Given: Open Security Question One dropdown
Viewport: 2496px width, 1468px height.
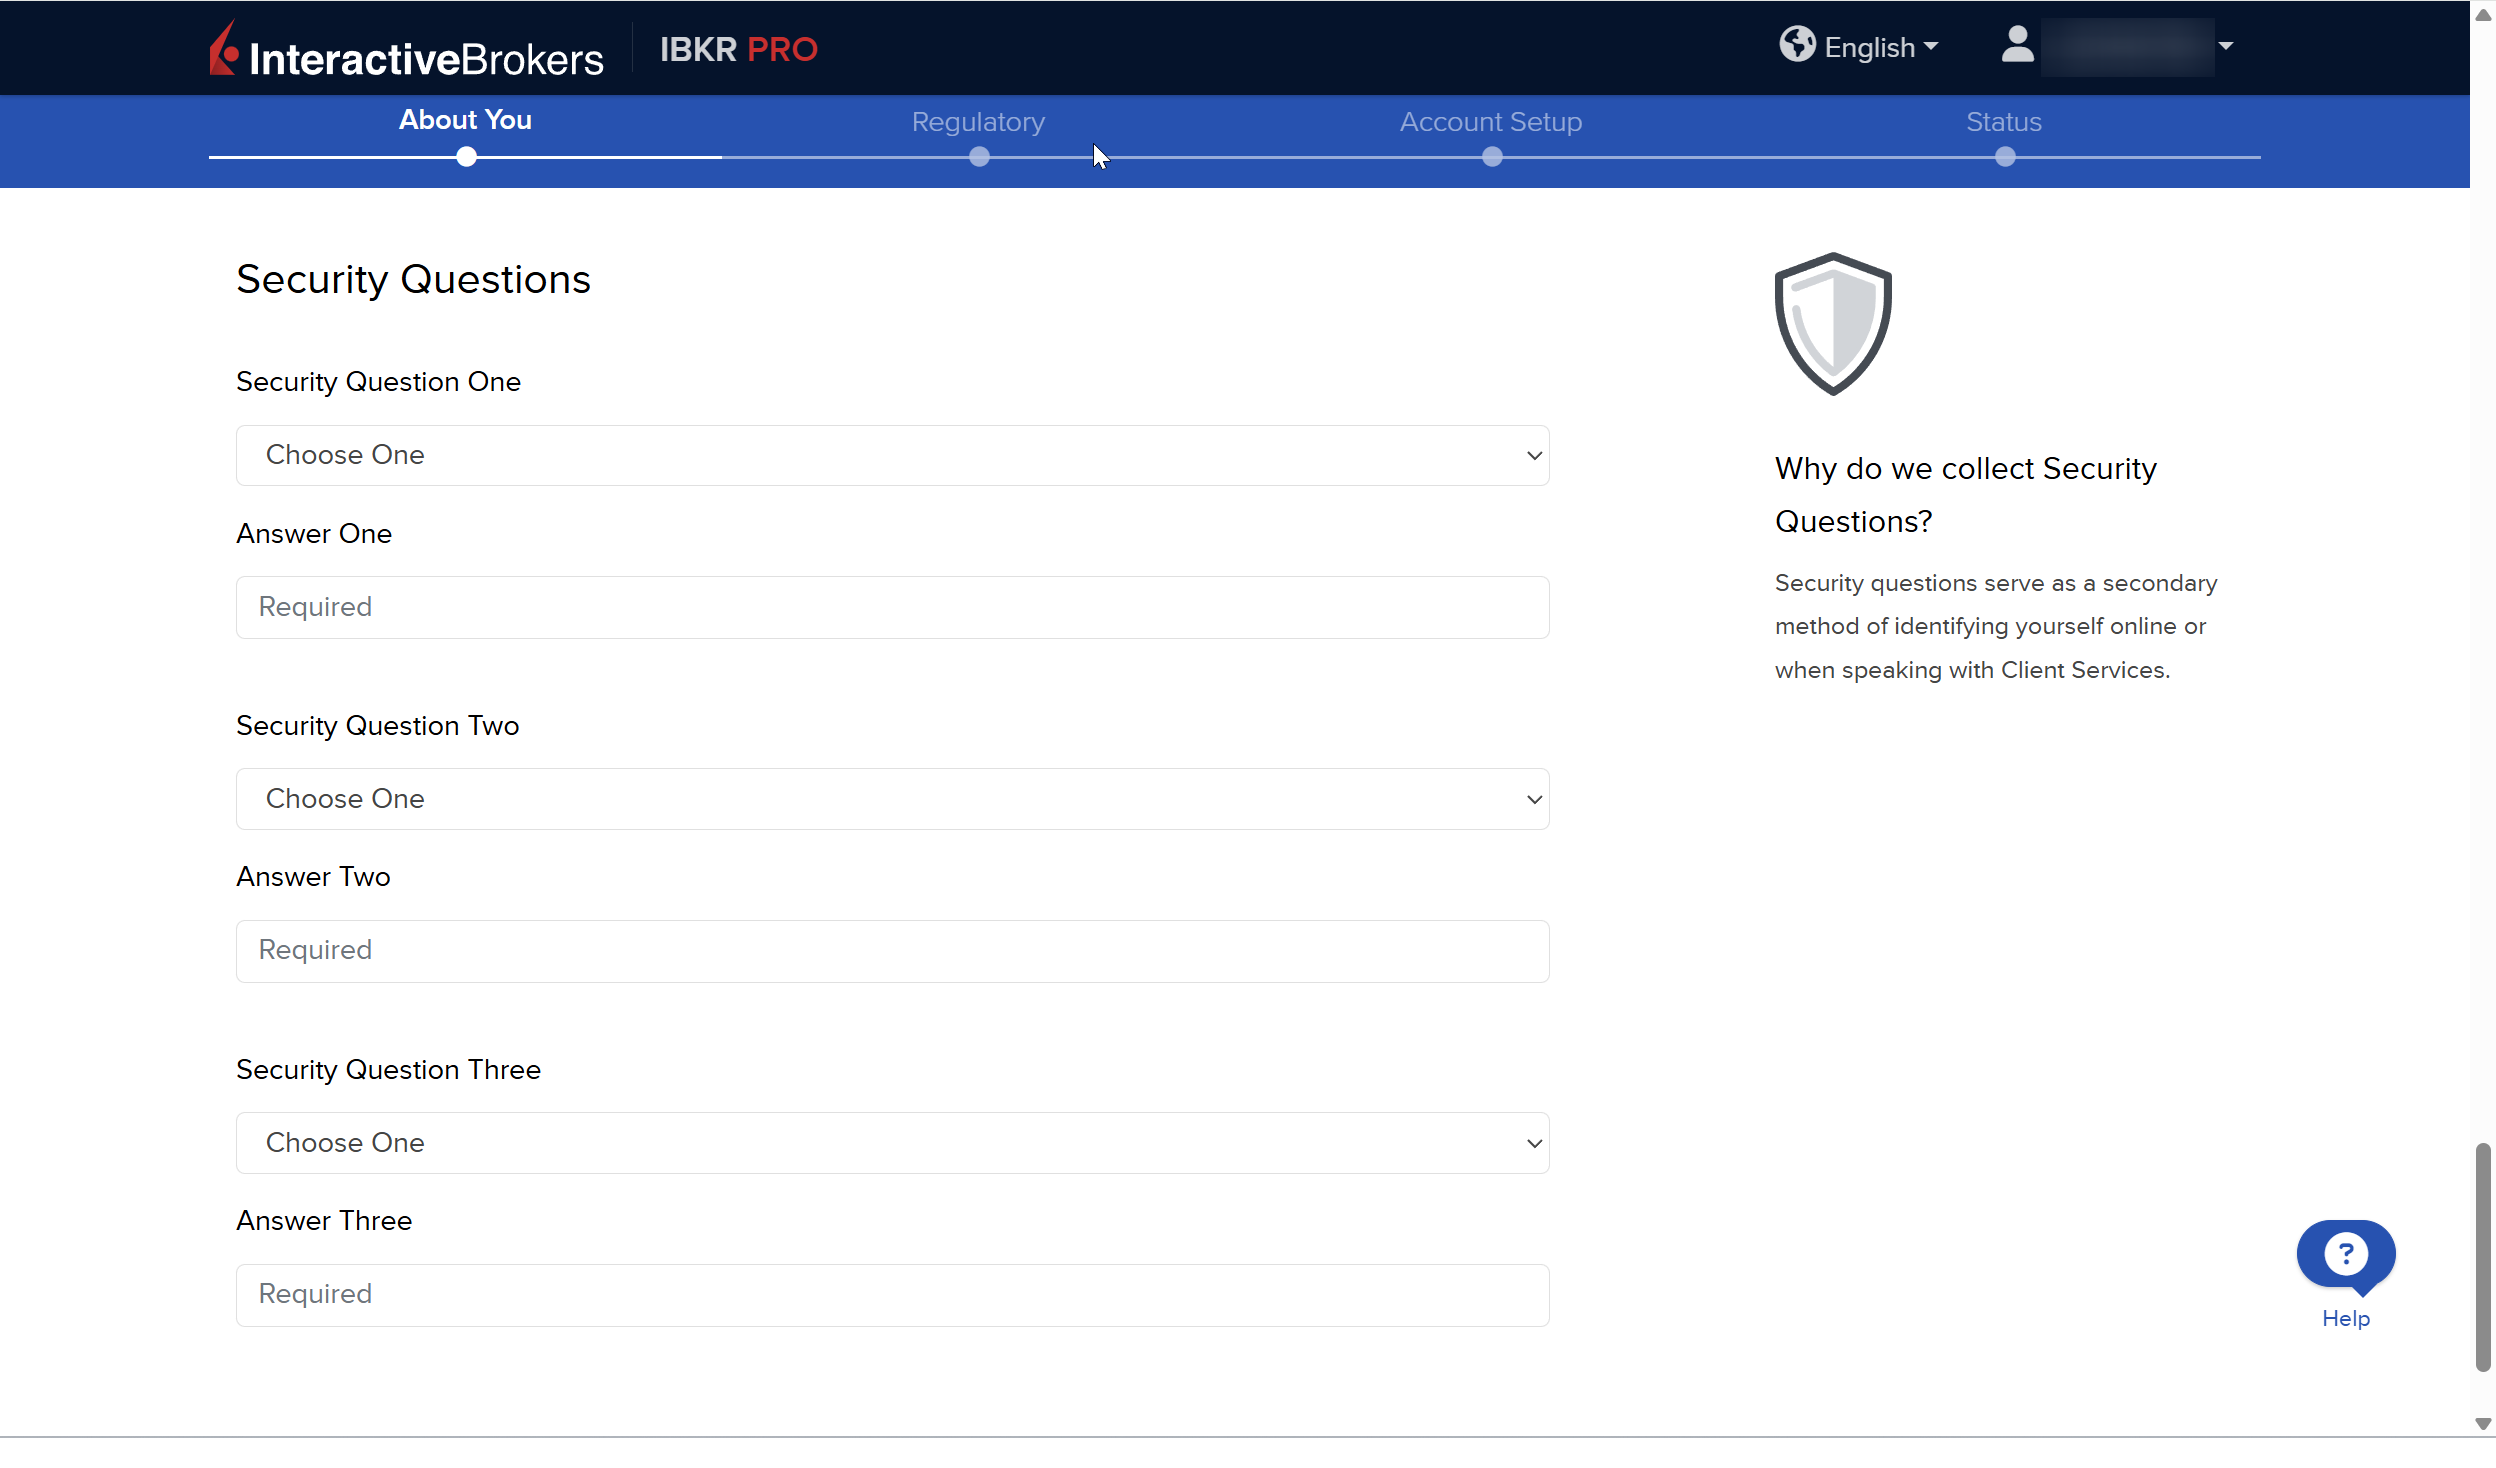Looking at the screenshot, I should (x=892, y=456).
